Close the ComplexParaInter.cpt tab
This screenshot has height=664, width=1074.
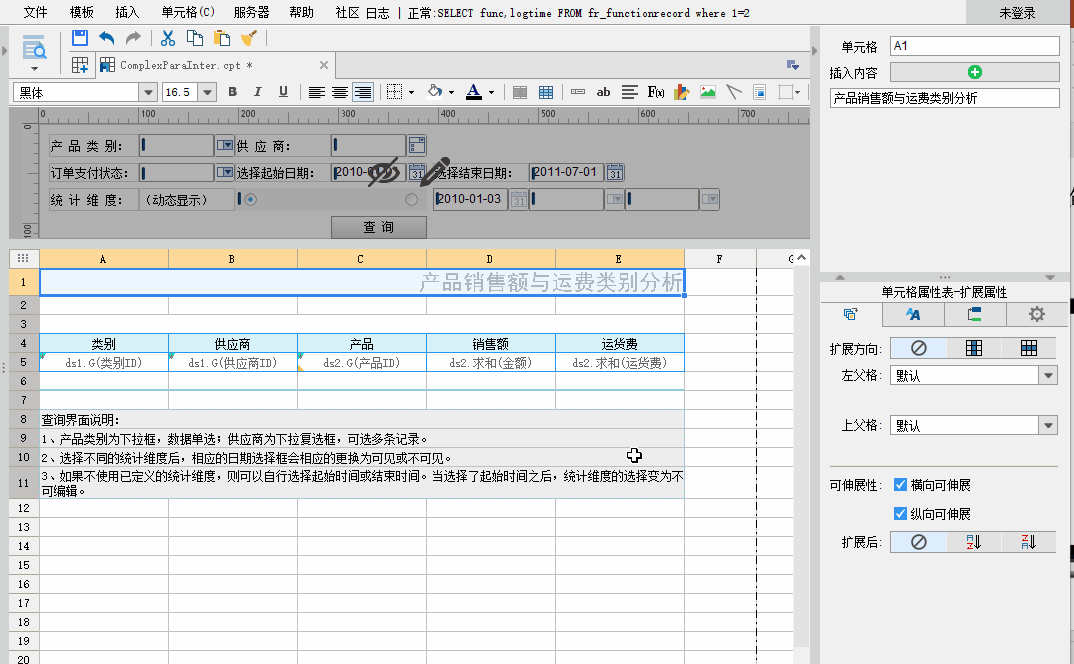324,65
